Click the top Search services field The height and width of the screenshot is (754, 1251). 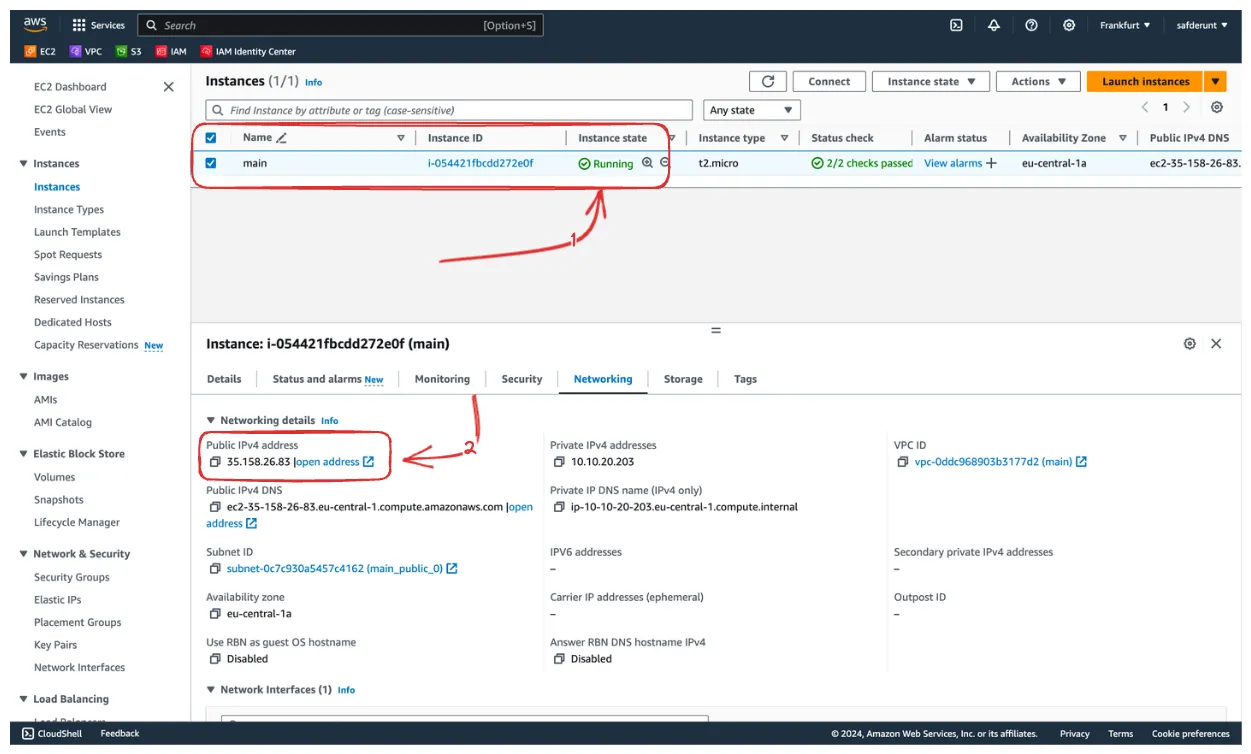340,25
